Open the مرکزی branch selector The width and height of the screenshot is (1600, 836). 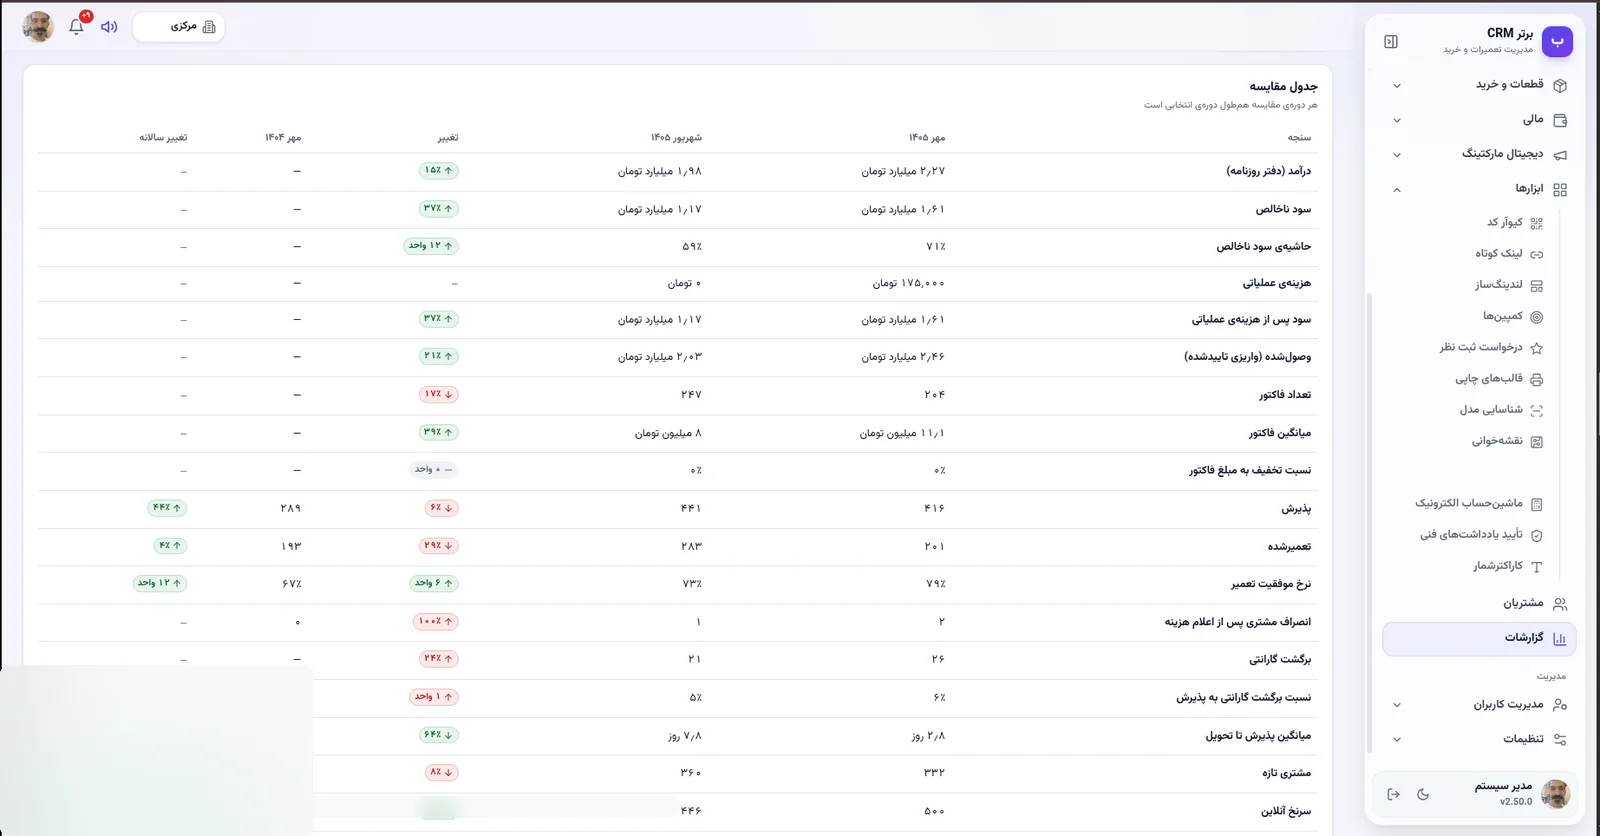(x=179, y=27)
